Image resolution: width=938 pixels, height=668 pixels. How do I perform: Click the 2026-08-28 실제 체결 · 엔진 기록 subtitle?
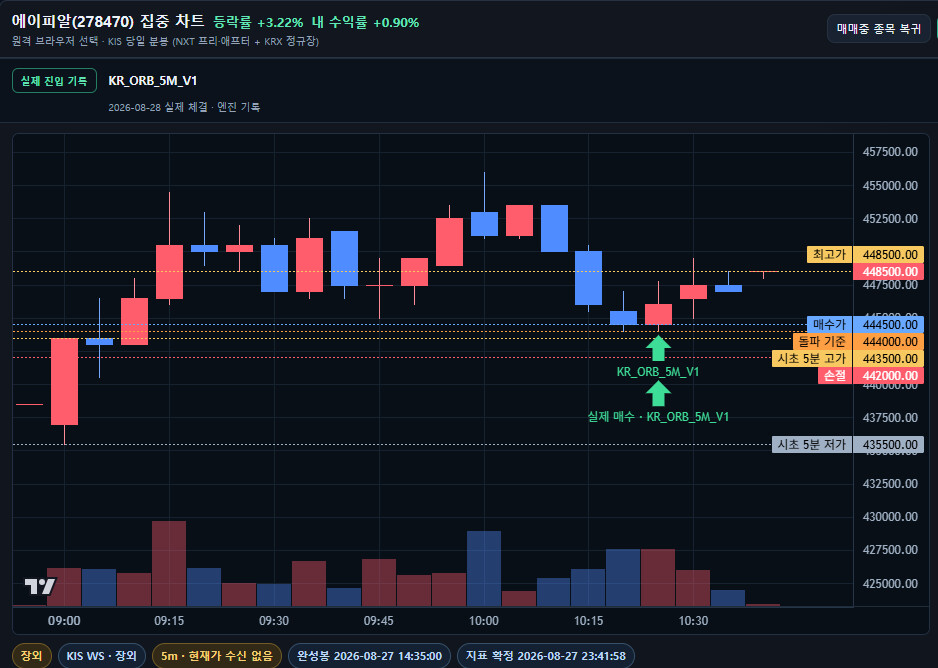184,107
